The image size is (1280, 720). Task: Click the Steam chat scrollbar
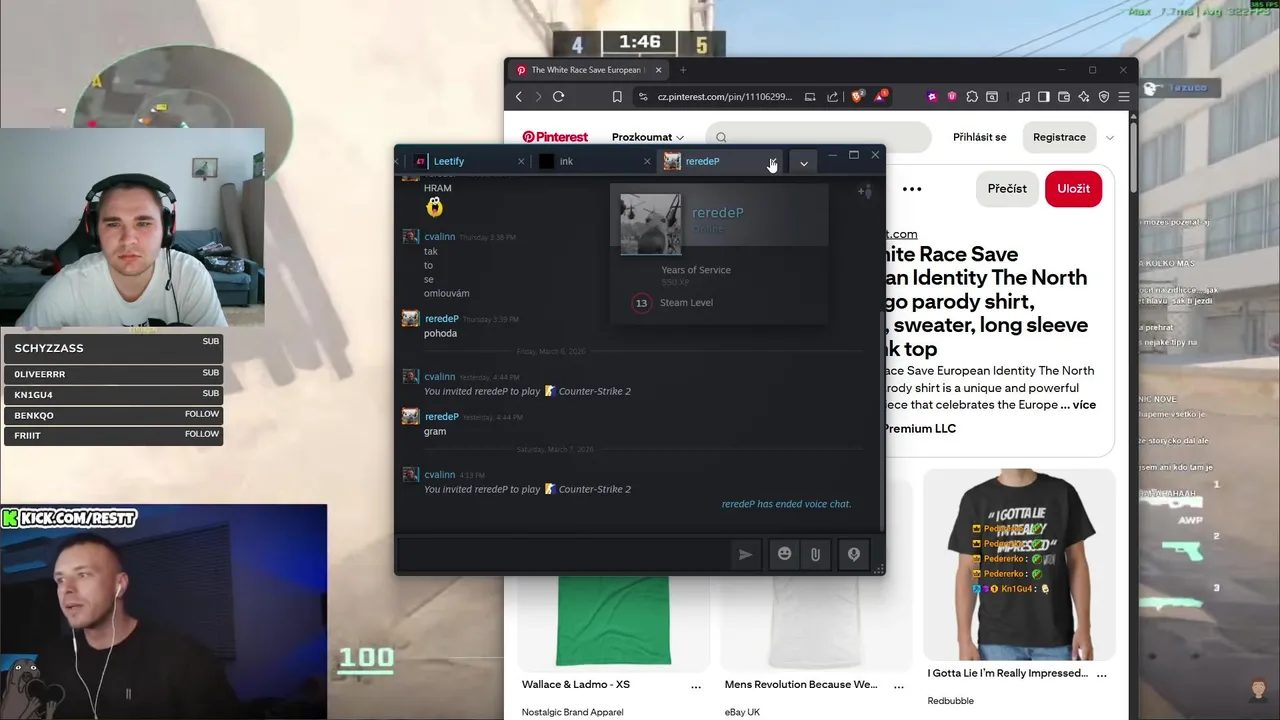tap(880, 420)
